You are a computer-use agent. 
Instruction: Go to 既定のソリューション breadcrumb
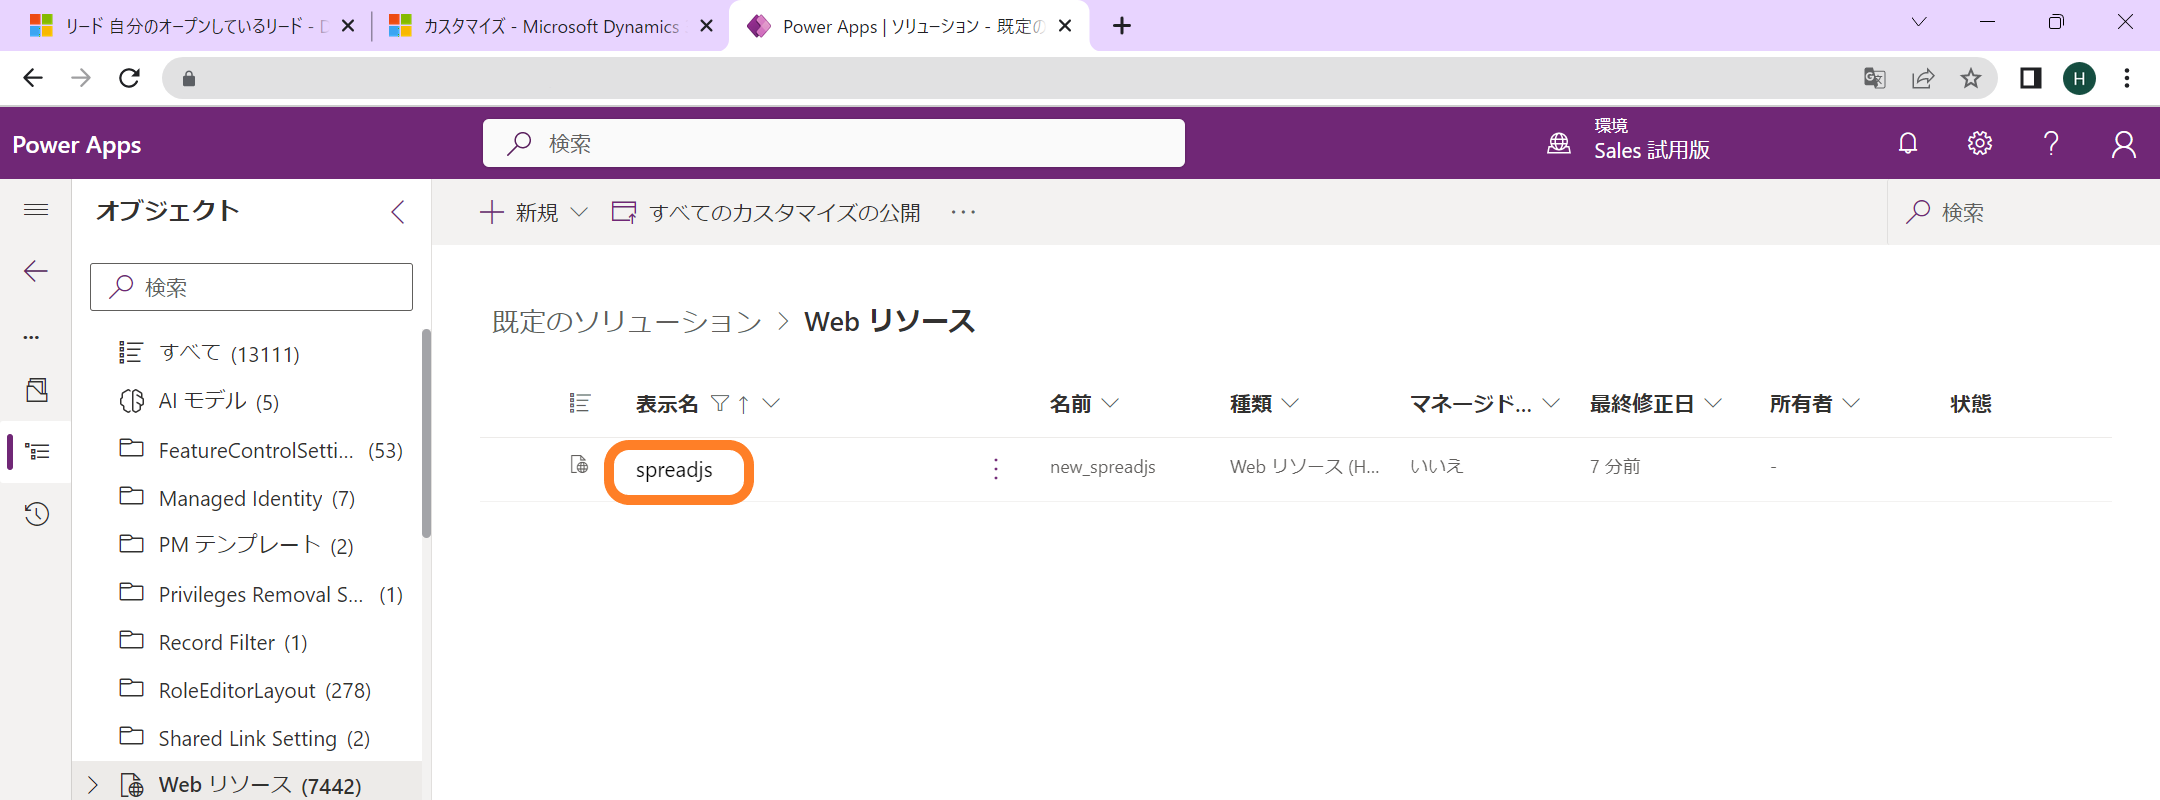point(627,322)
